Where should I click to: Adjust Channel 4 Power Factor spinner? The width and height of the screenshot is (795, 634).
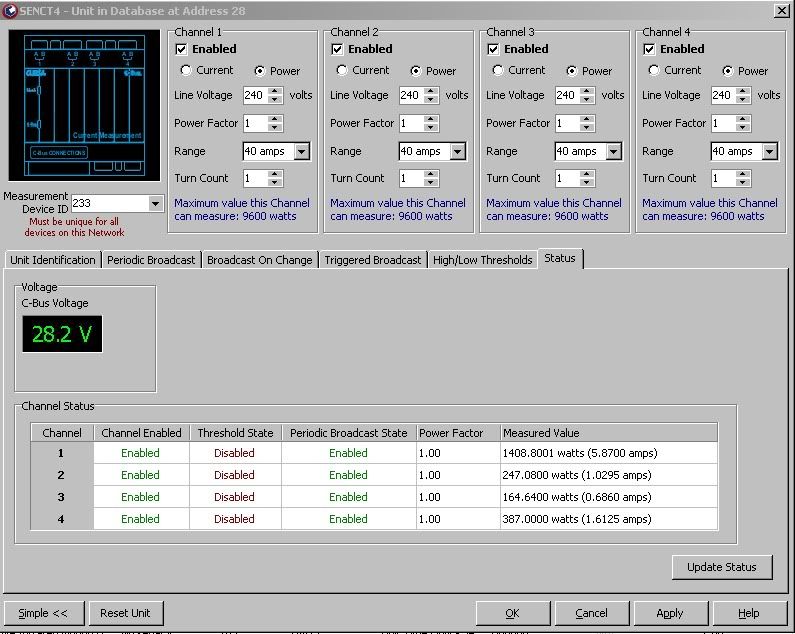coord(743,123)
